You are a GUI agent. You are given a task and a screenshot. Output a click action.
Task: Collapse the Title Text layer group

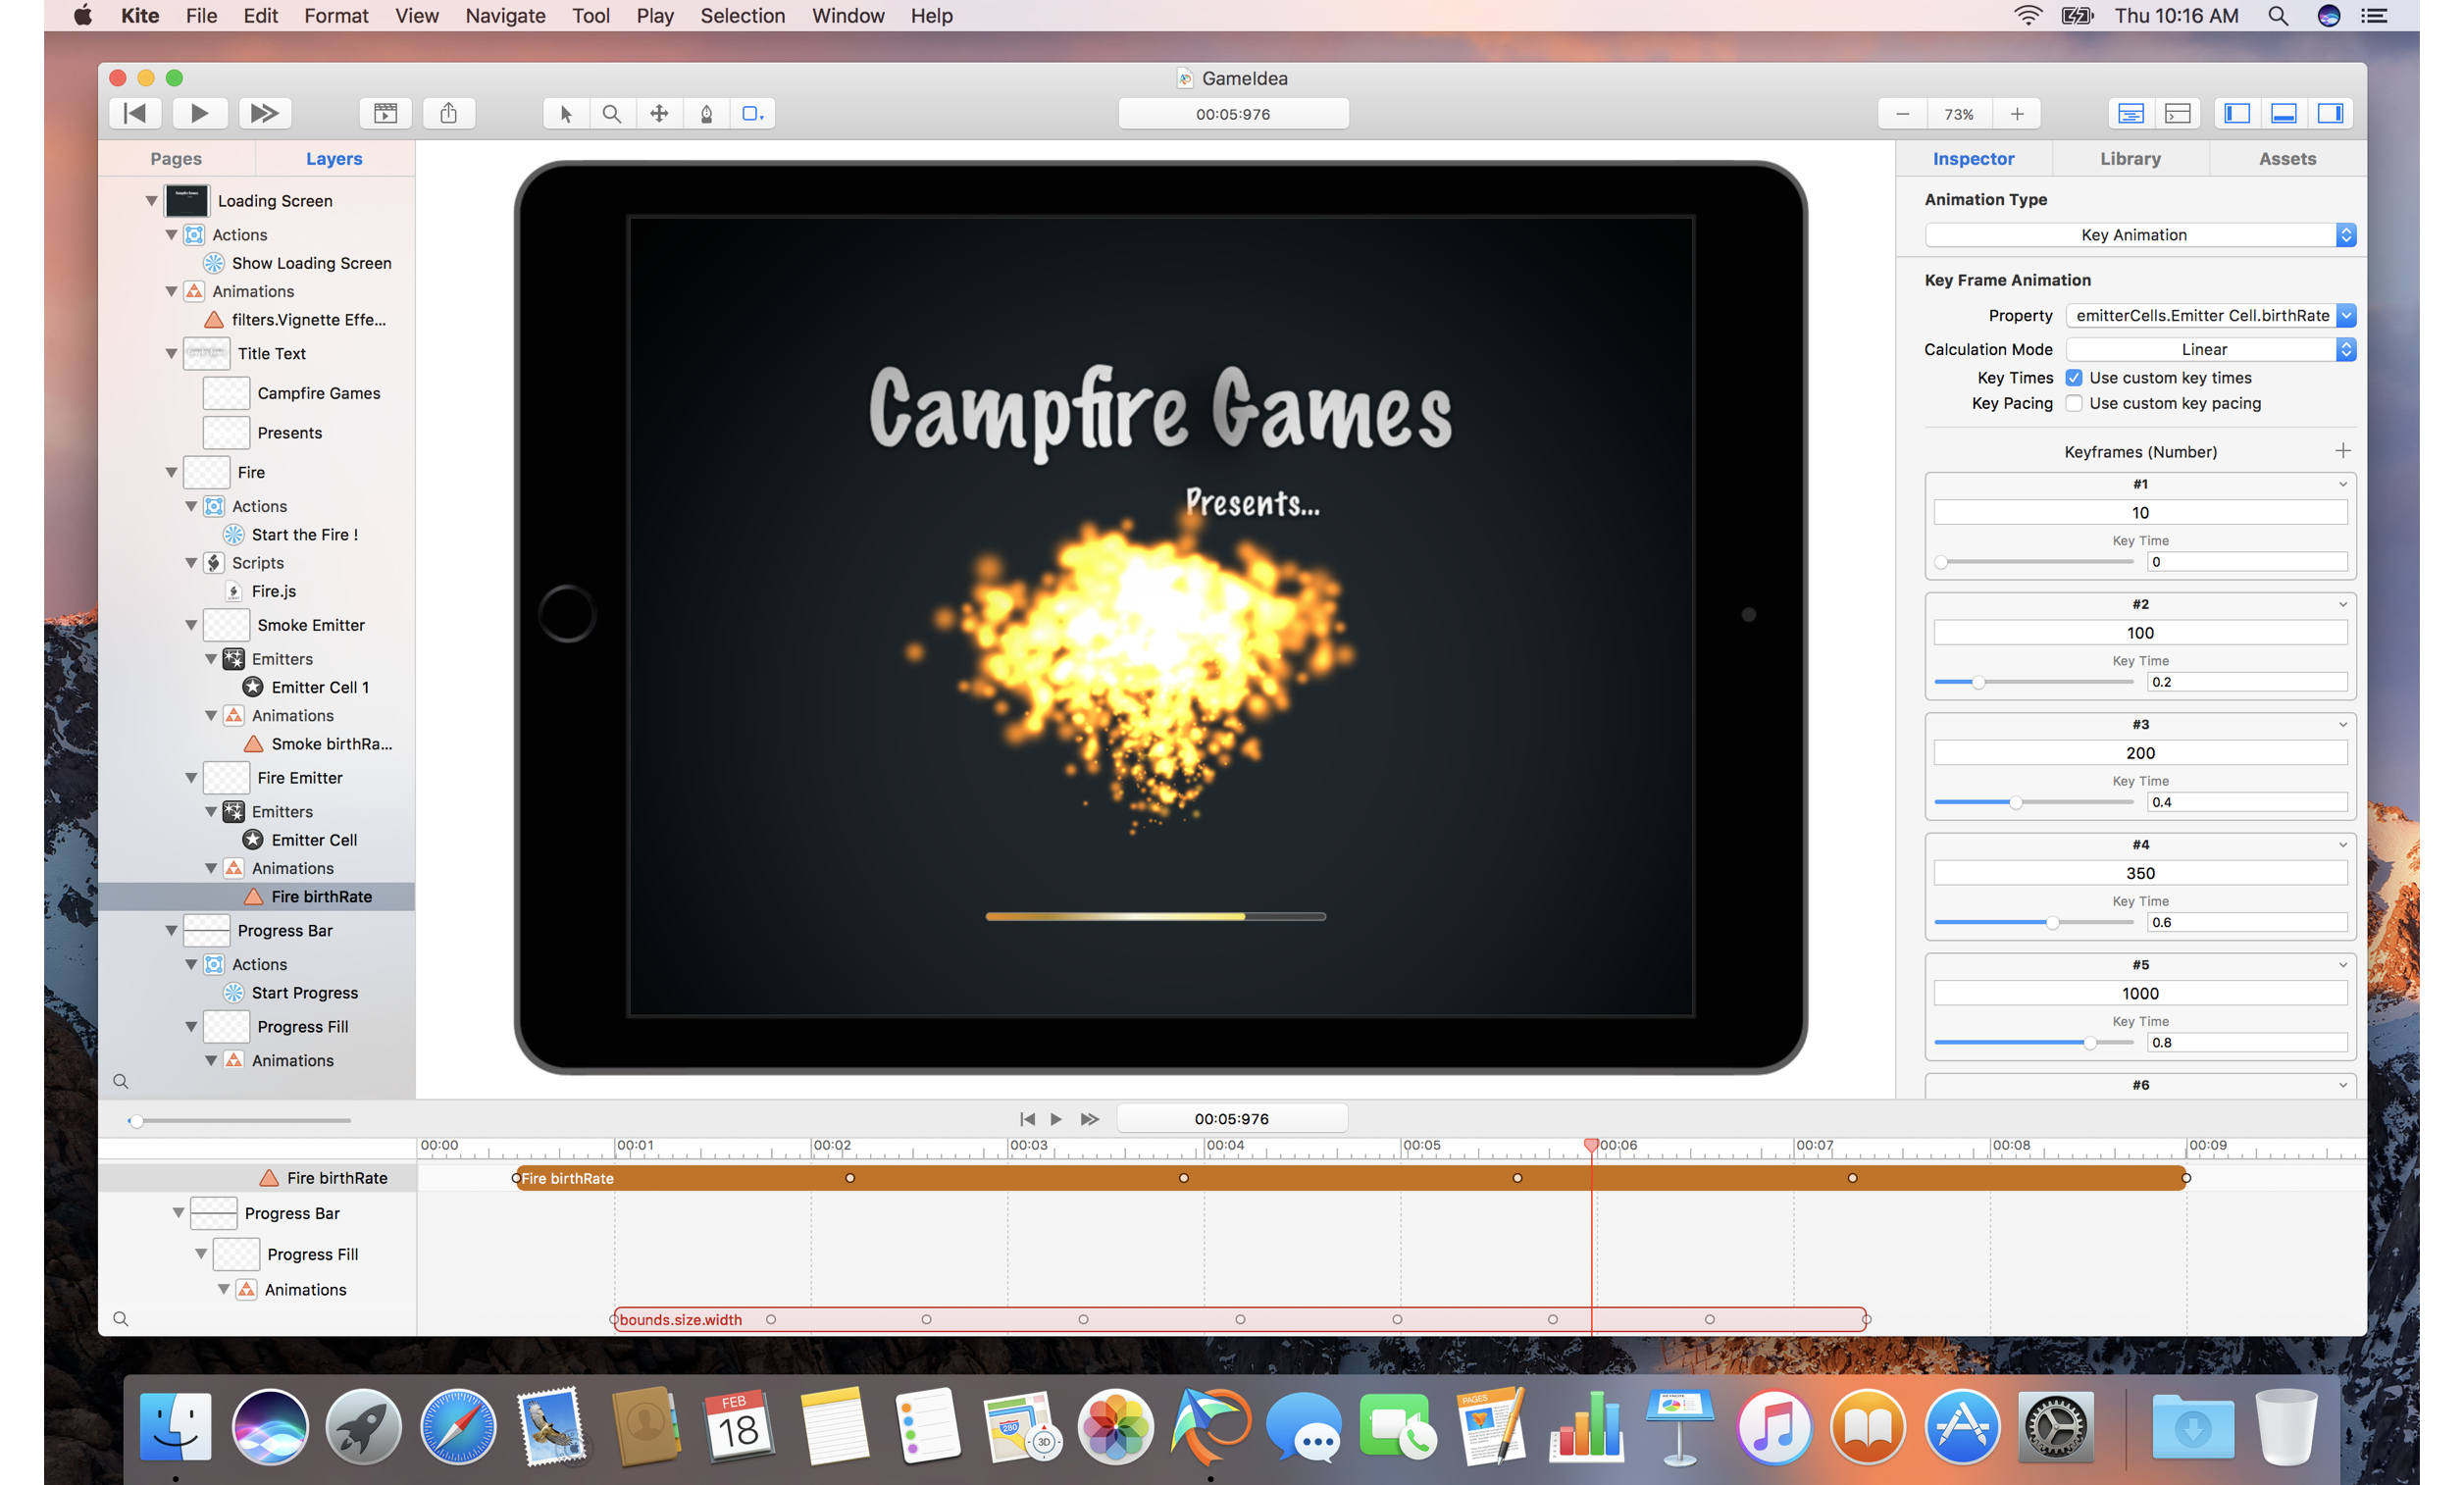pos(171,353)
